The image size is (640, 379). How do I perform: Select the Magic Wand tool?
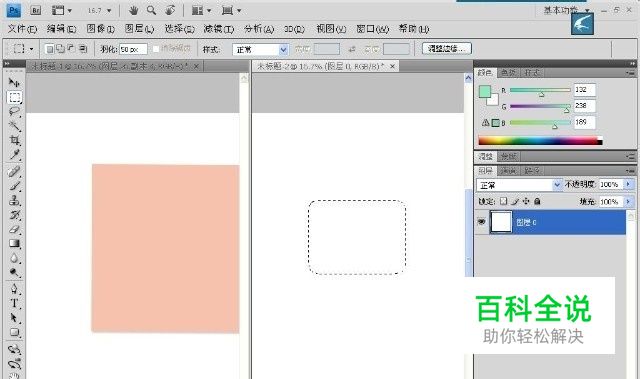click(14, 126)
